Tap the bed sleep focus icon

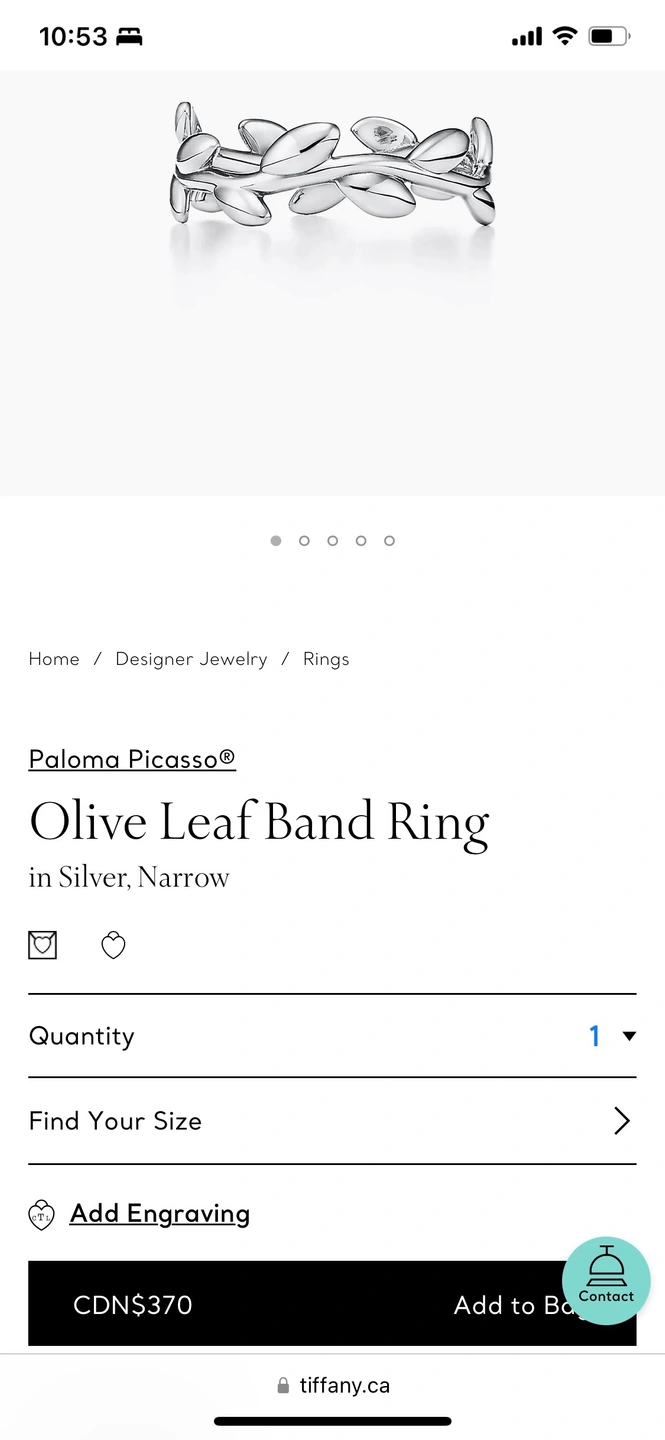pyautogui.click(x=130, y=37)
